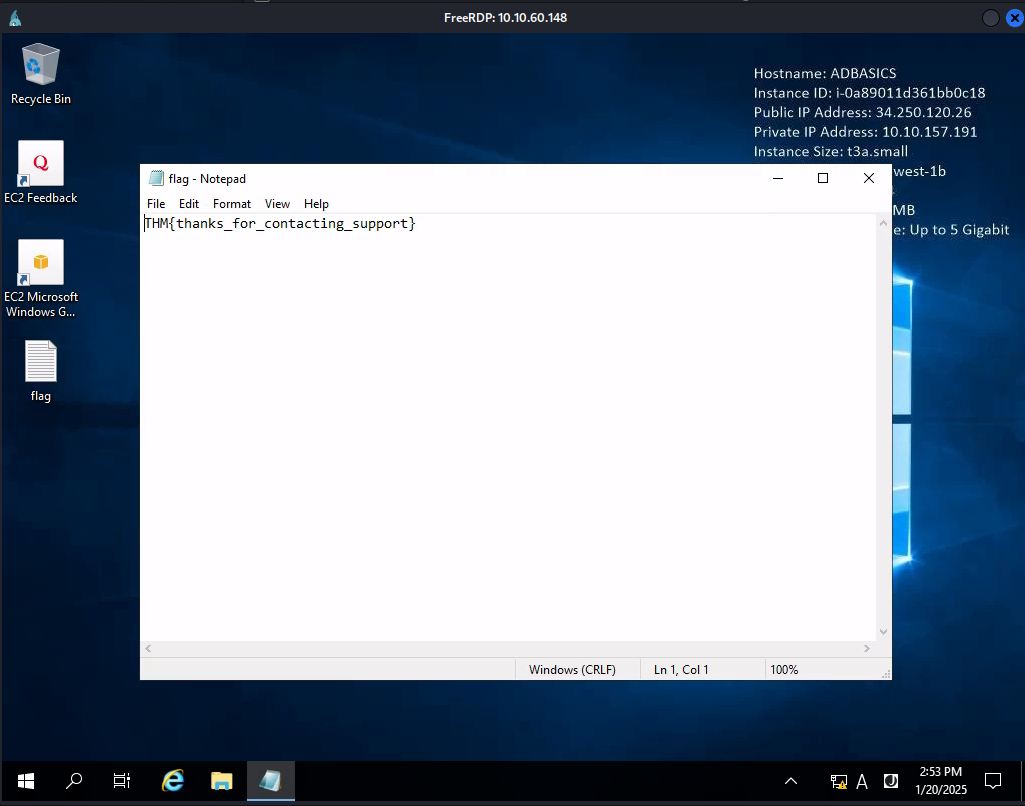Click the Start button

coord(23,781)
